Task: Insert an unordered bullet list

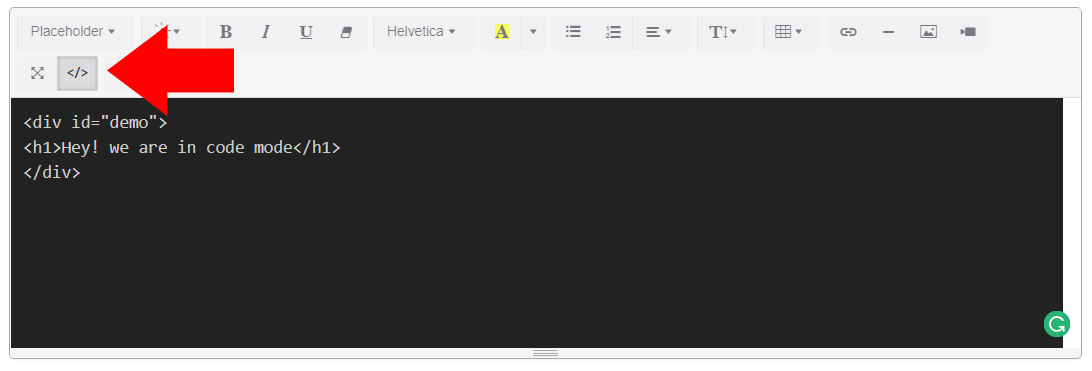Action: pyautogui.click(x=573, y=32)
